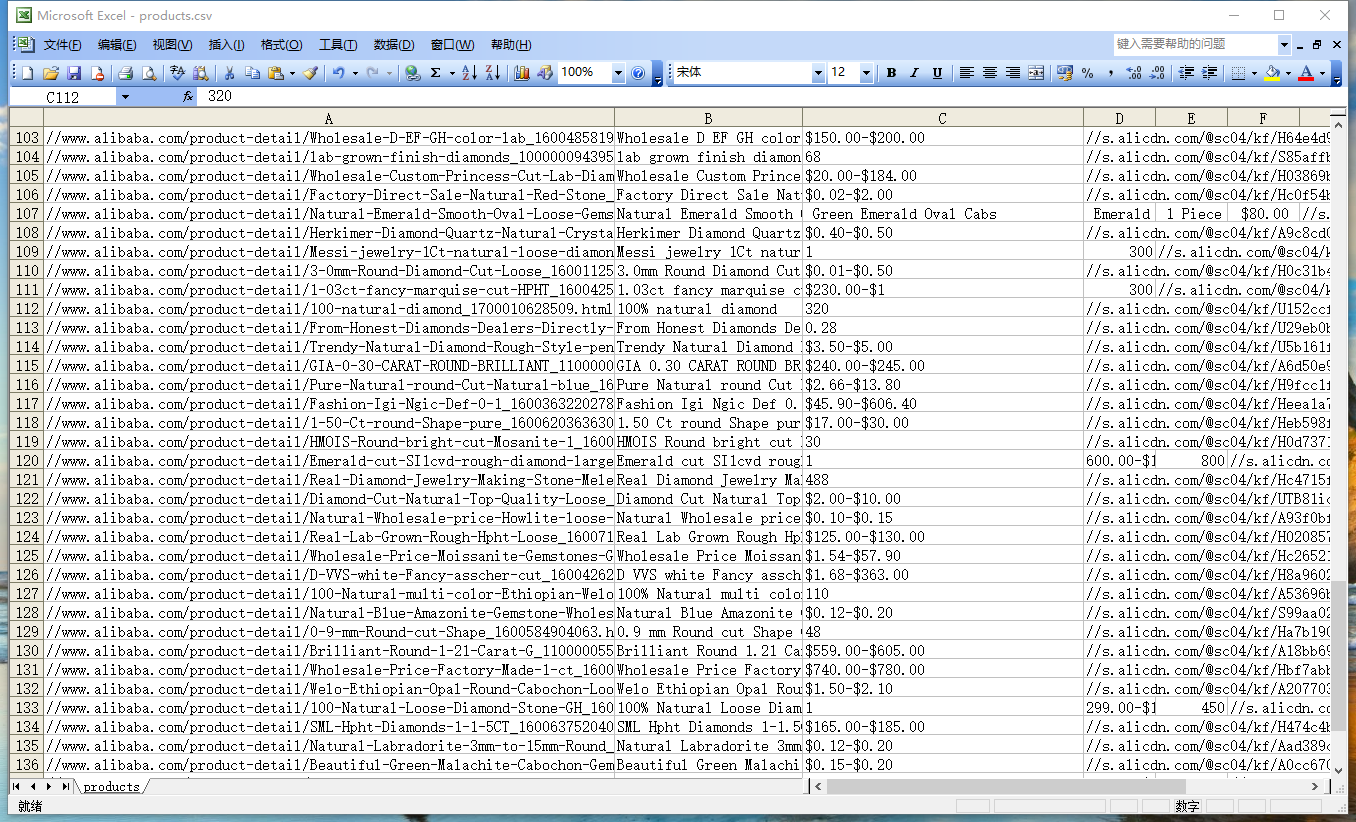Undo the last action
1356x822 pixels.
(x=339, y=73)
